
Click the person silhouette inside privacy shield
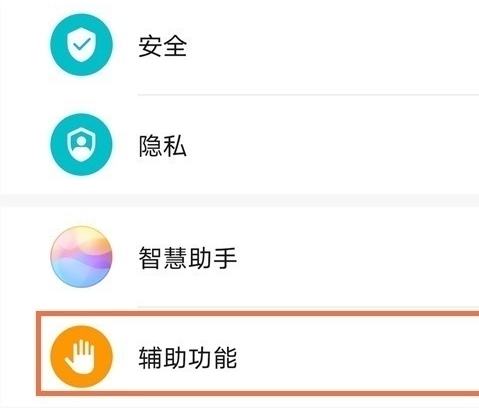81,144
